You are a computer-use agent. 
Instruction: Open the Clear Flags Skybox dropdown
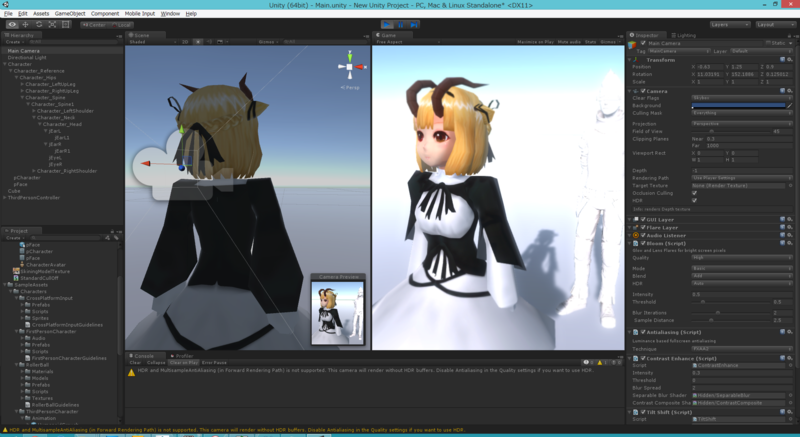(741, 98)
